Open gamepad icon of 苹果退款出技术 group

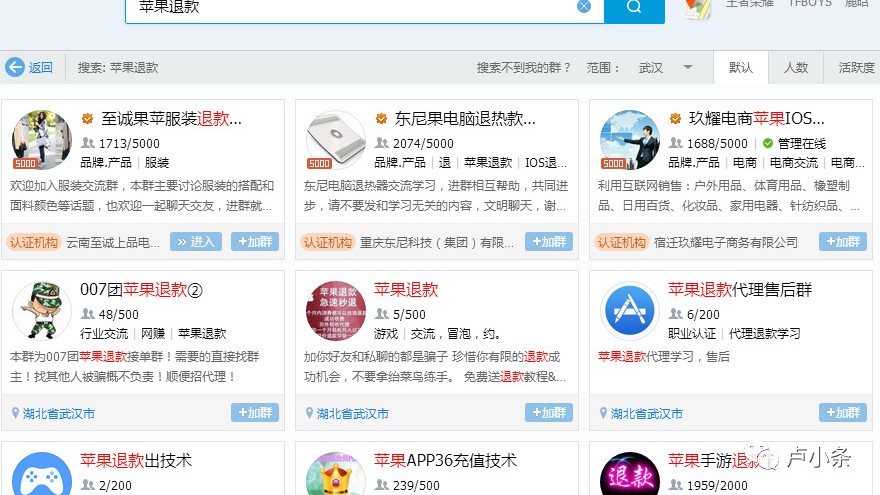coord(42,474)
